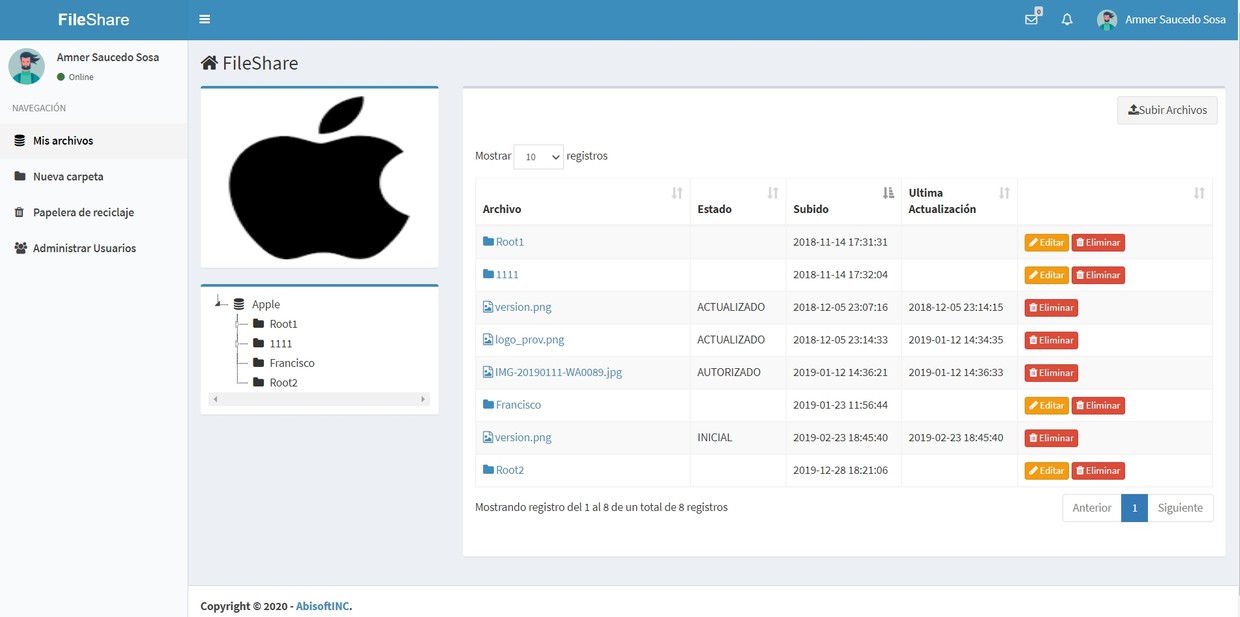Select Francisco folder in the tree
Image resolution: width=1240 pixels, height=617 pixels.
point(292,363)
